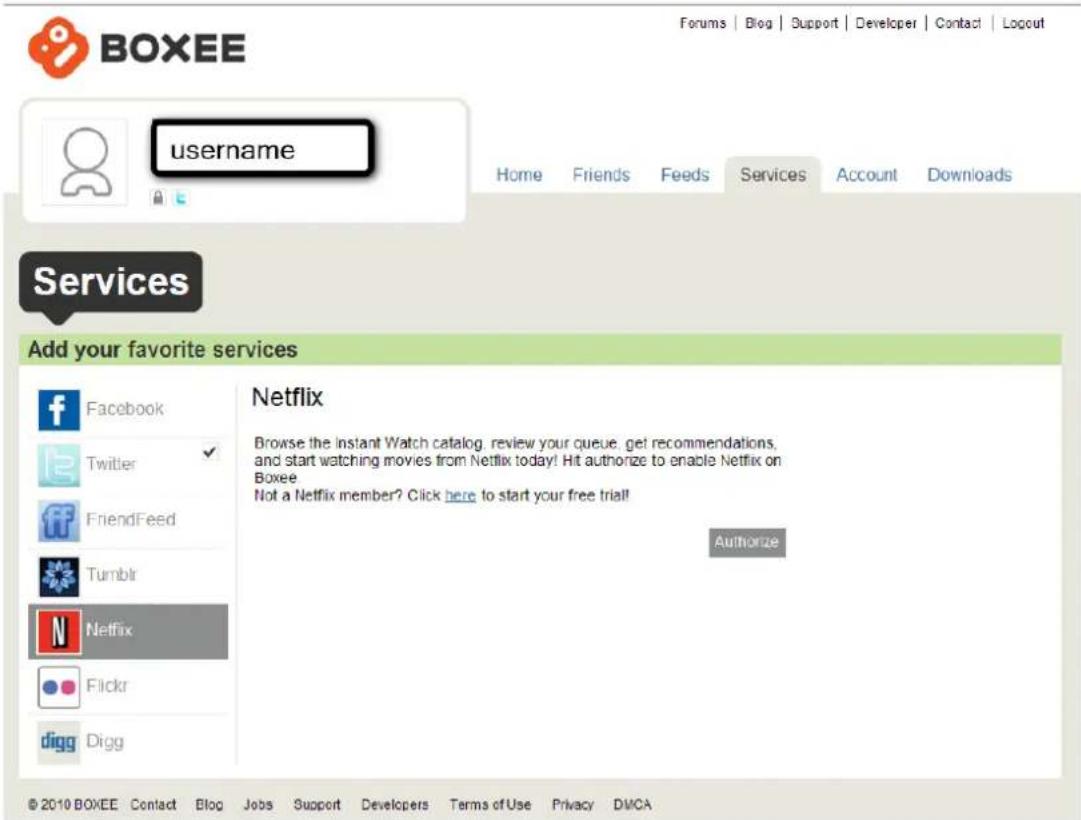Open Privacy link in the footer
Viewport: 1081px width, 820px height.
pos(573,805)
